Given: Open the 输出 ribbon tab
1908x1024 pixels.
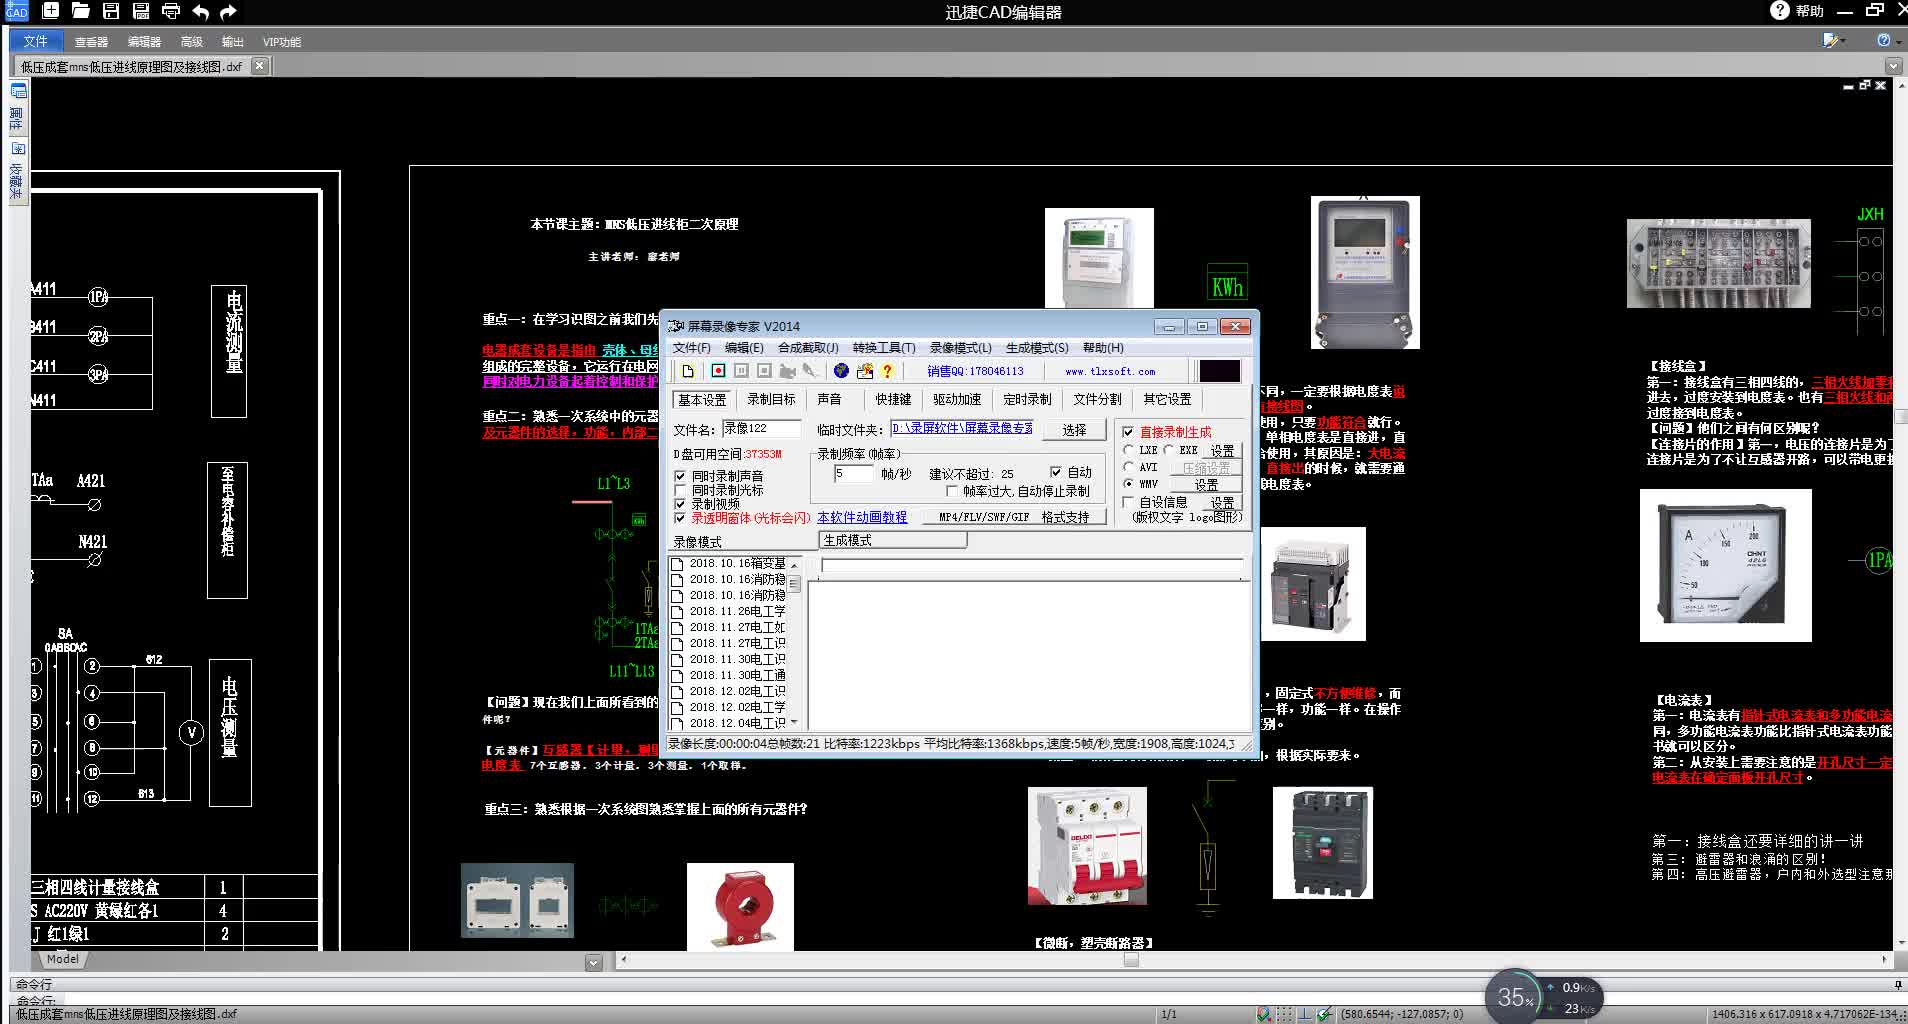Looking at the screenshot, I should coord(232,42).
